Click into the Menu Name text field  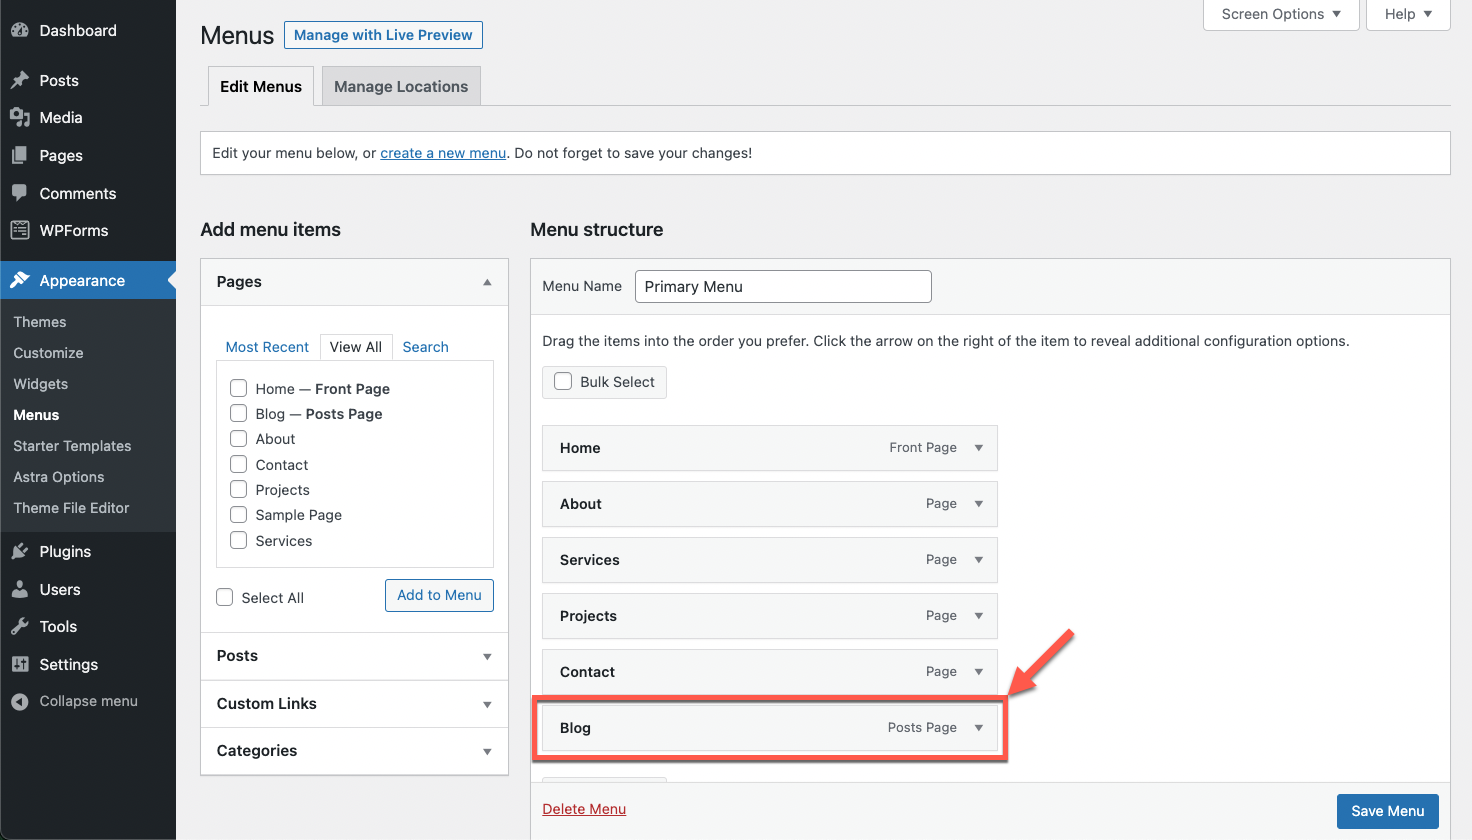click(x=783, y=286)
